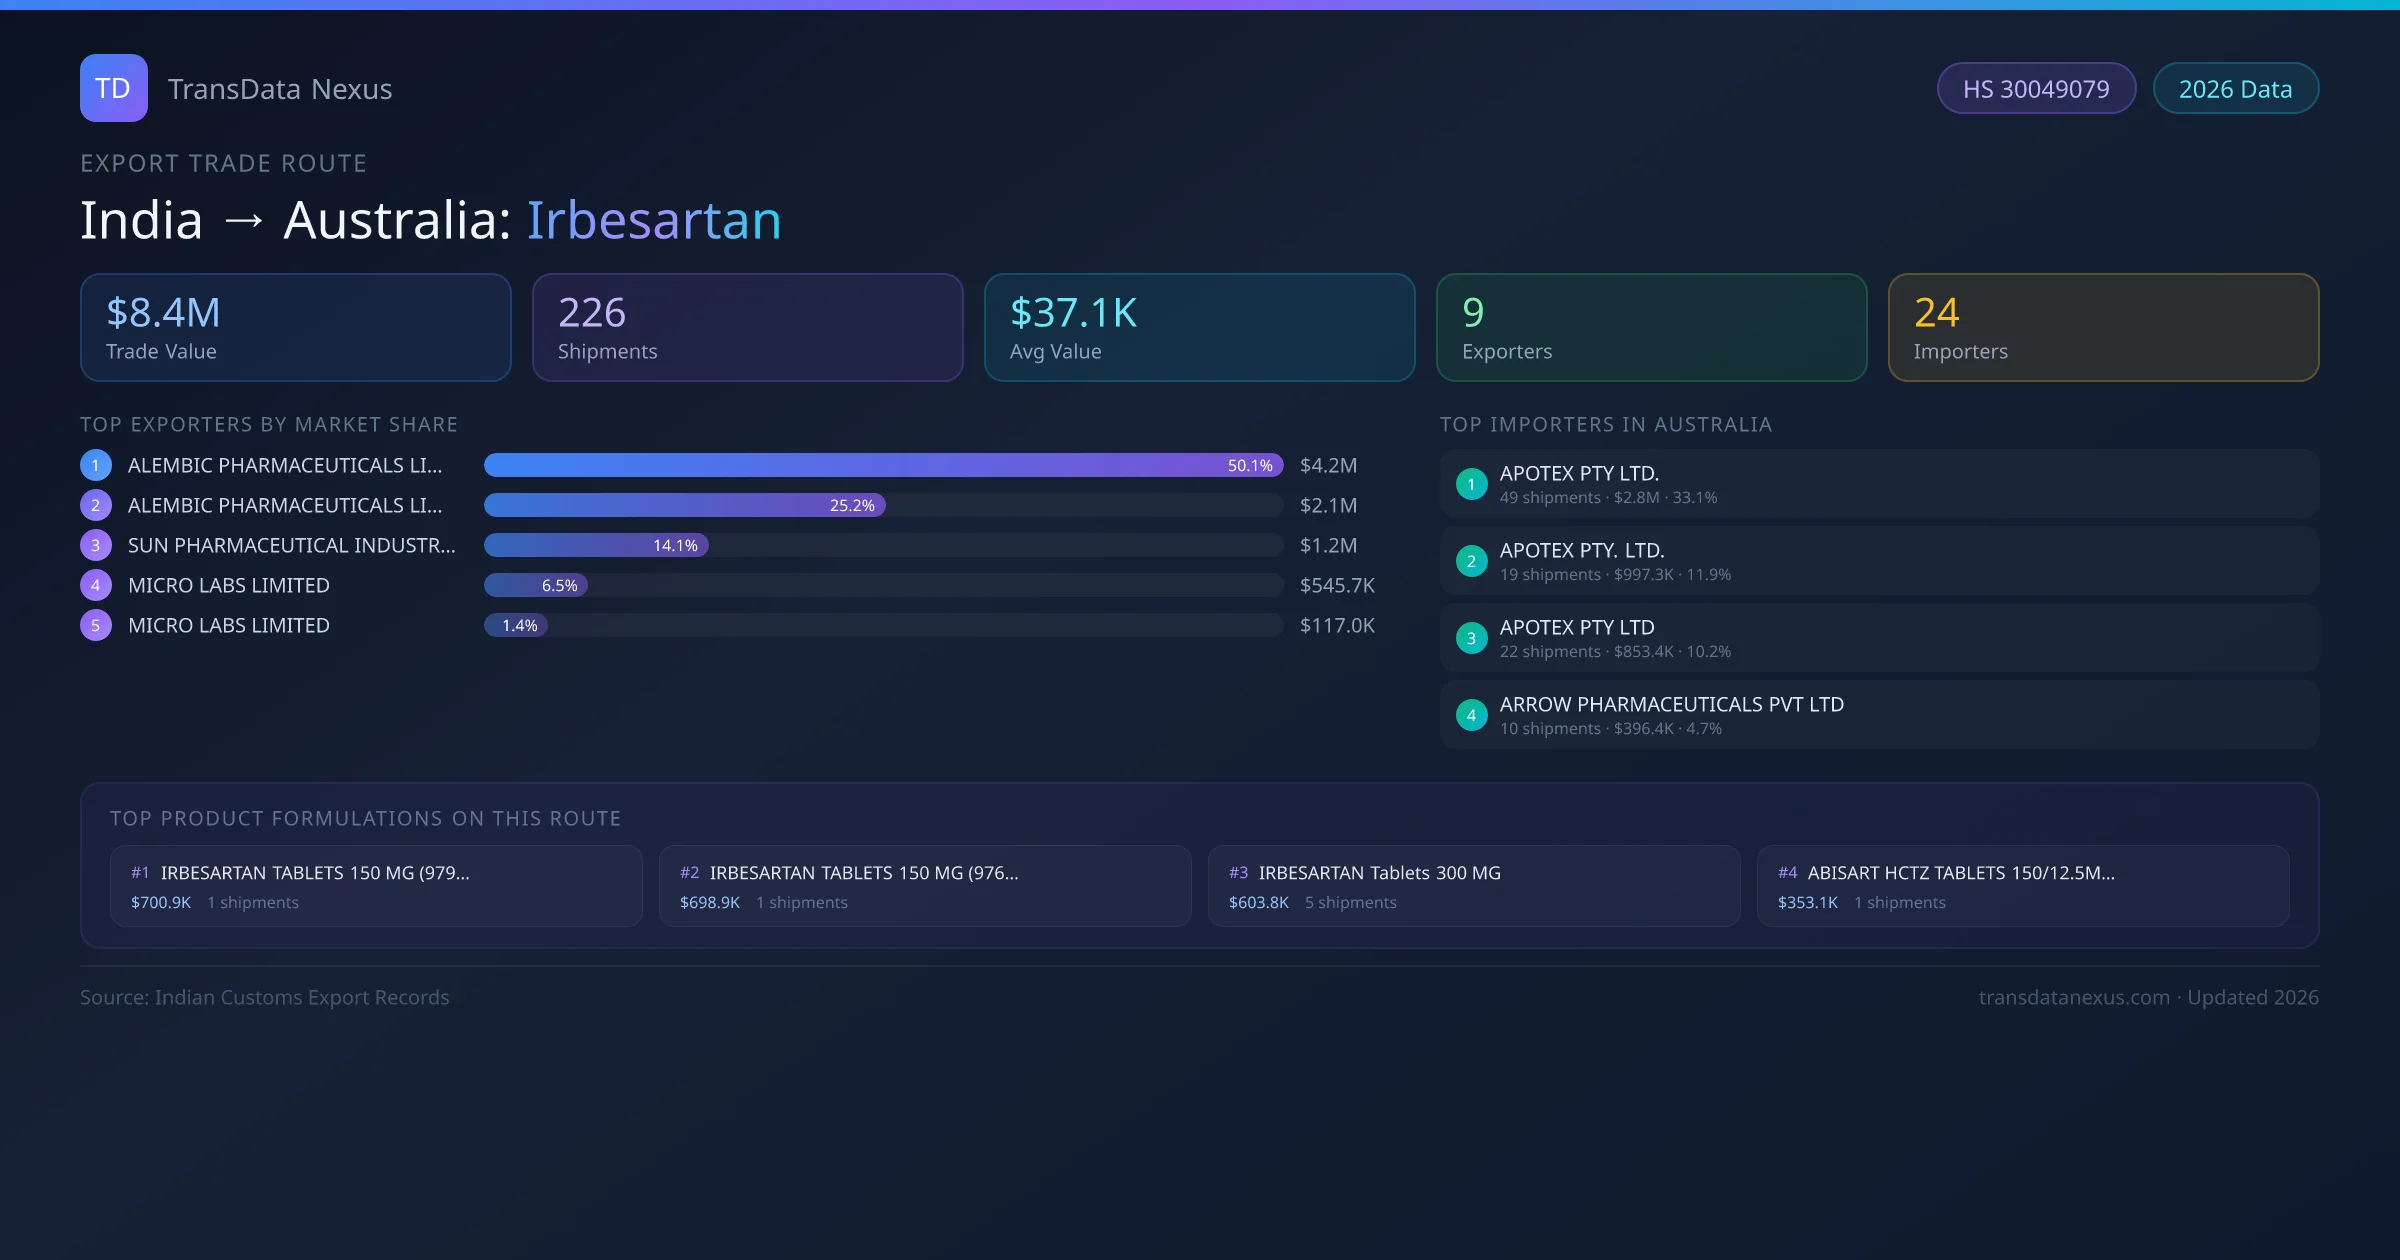This screenshot has height=1260, width=2400.
Task: Click the transdatanexus.com footer link
Action: click(x=2074, y=997)
